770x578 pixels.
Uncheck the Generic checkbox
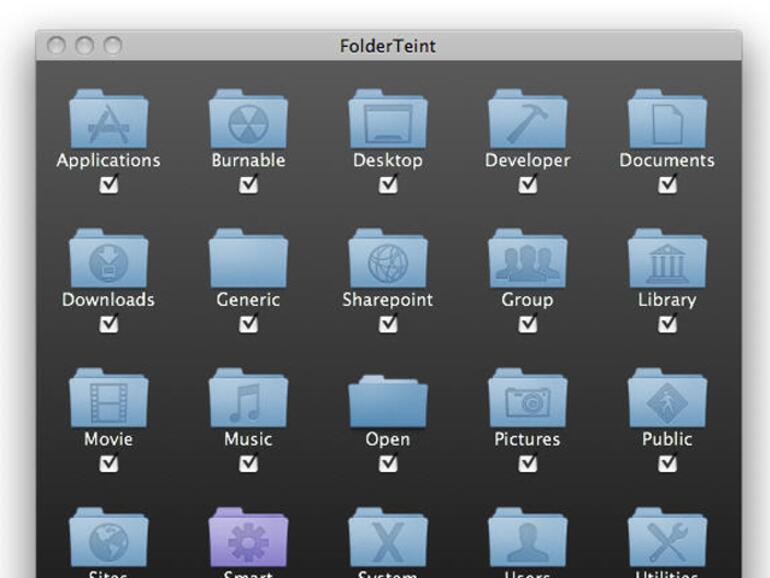point(248,324)
